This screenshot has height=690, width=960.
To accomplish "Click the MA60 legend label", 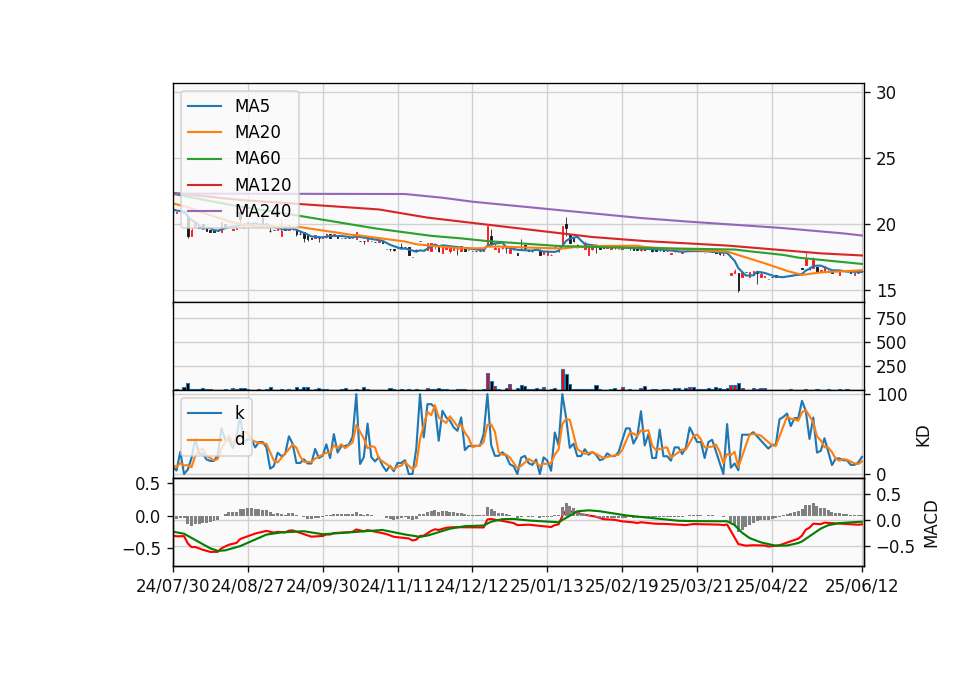I will [x=257, y=159].
